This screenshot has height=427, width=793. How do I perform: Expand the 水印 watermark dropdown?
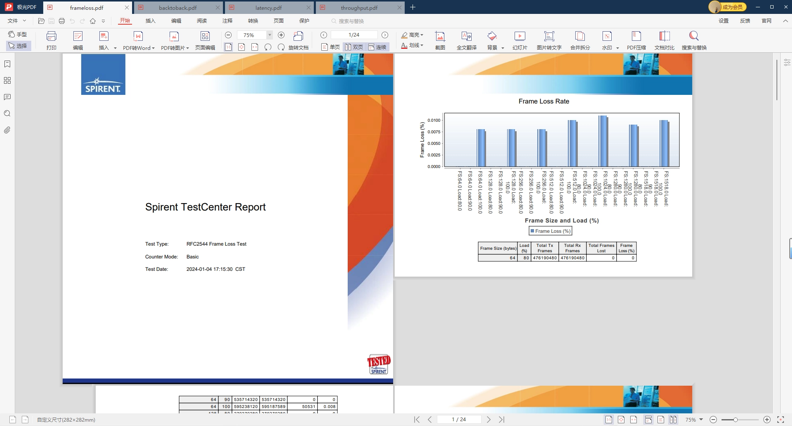pos(618,48)
